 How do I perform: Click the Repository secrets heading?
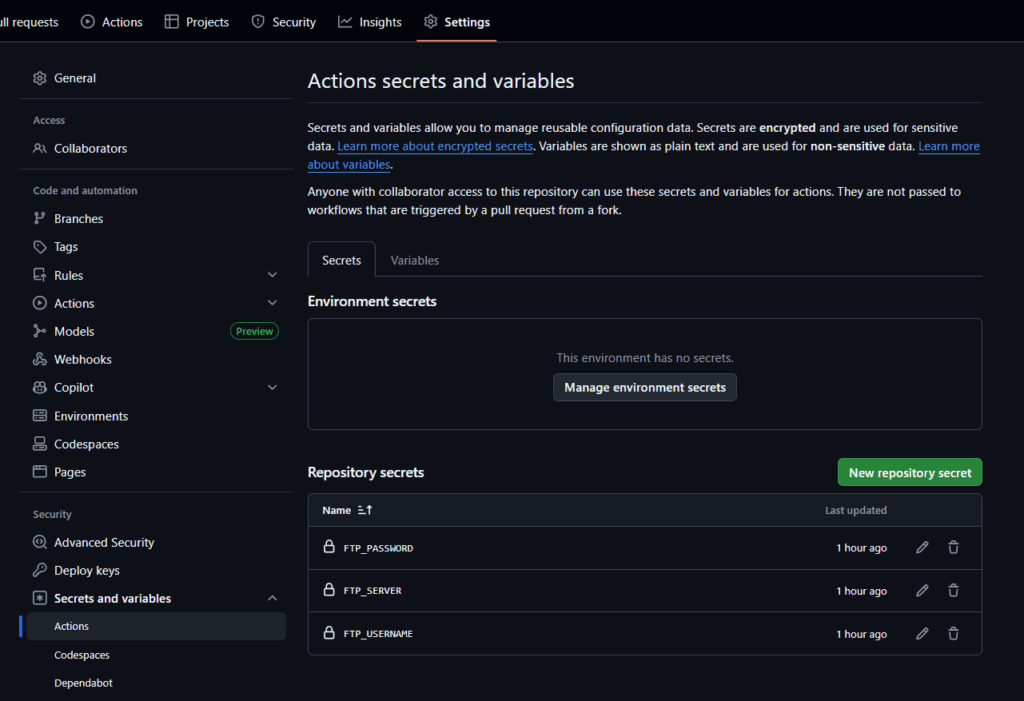[x=366, y=472]
